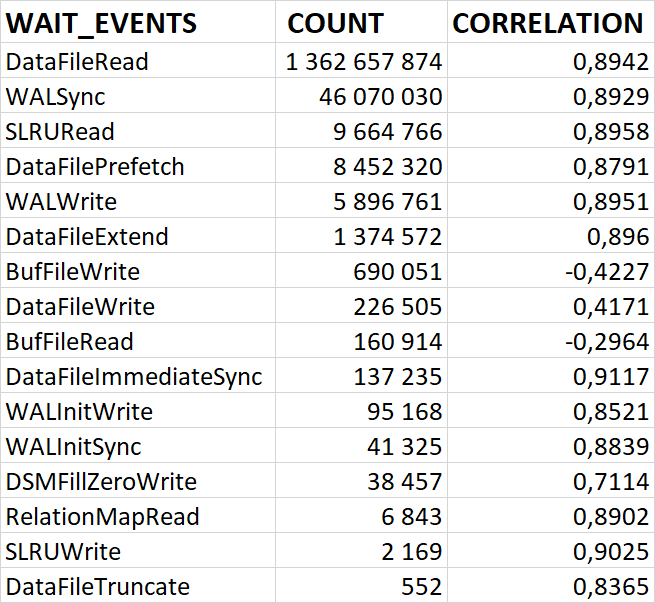Select the DataFilePrefetch cell

point(95,167)
